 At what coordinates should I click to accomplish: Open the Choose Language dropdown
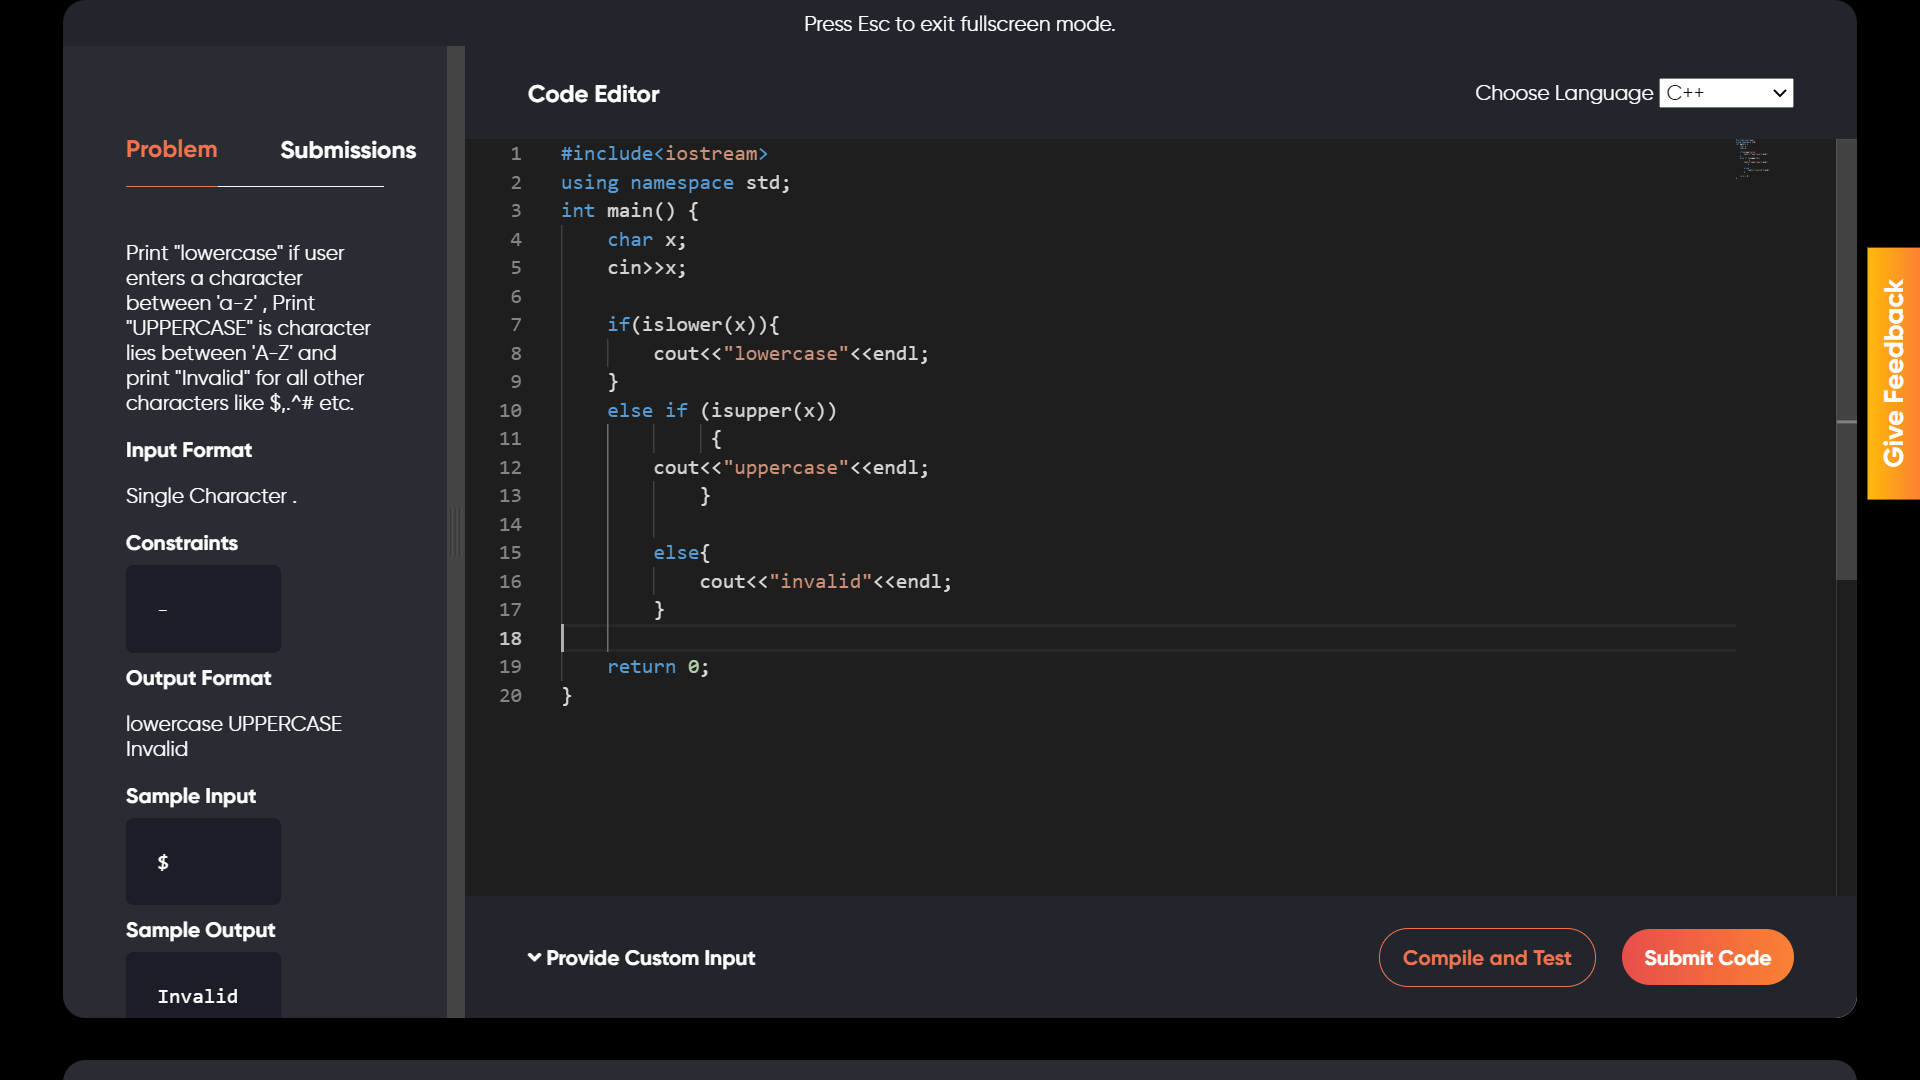pyautogui.click(x=1725, y=93)
